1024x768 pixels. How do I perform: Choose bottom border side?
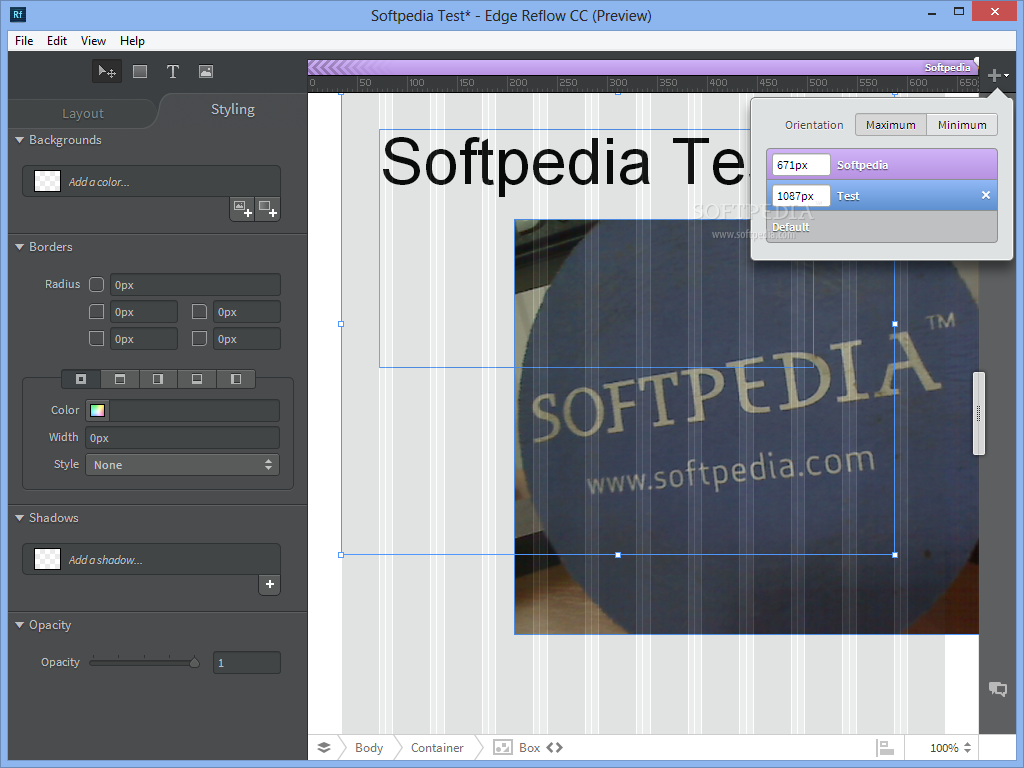point(197,379)
